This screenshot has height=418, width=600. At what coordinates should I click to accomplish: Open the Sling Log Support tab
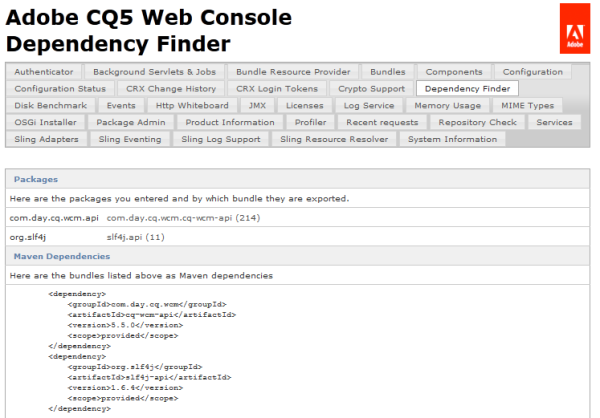221,139
